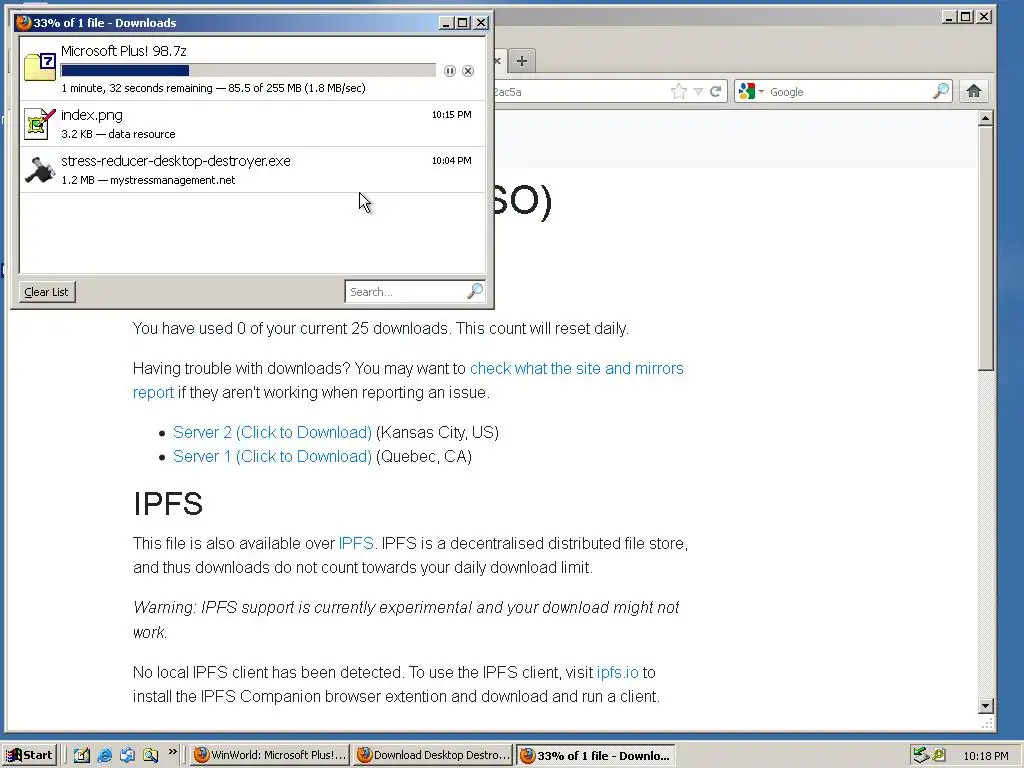Click the fourth quick launch search icon
1024x768 pixels.
(x=150, y=755)
